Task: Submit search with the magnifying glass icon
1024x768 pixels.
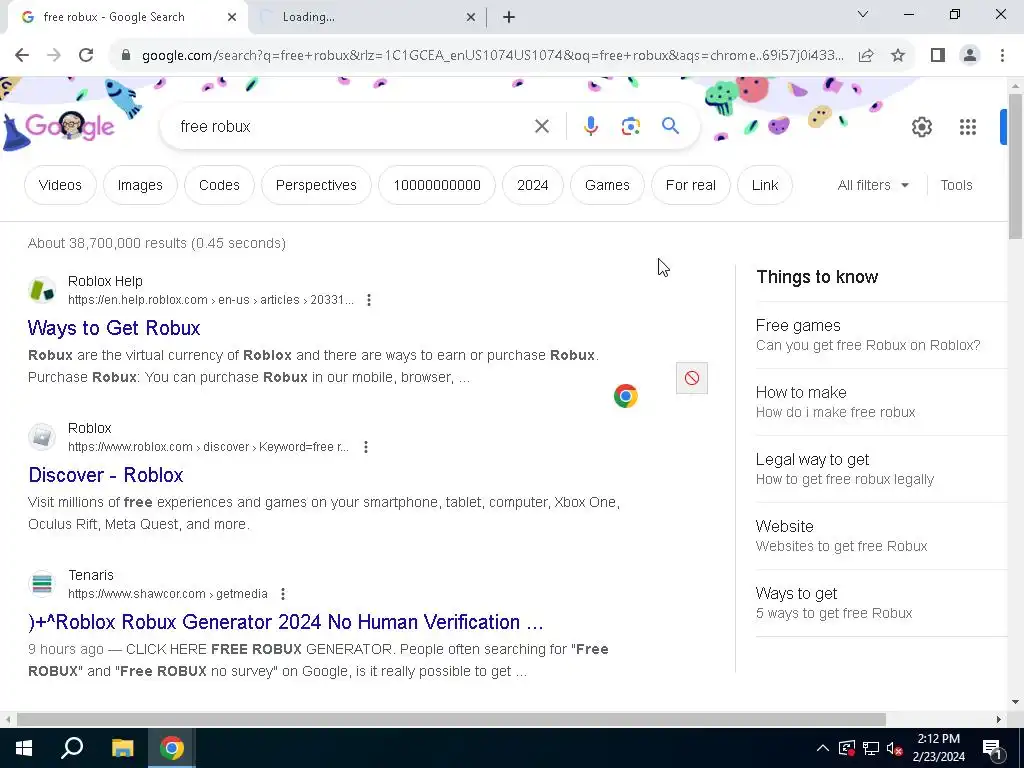Action: pyautogui.click(x=670, y=126)
